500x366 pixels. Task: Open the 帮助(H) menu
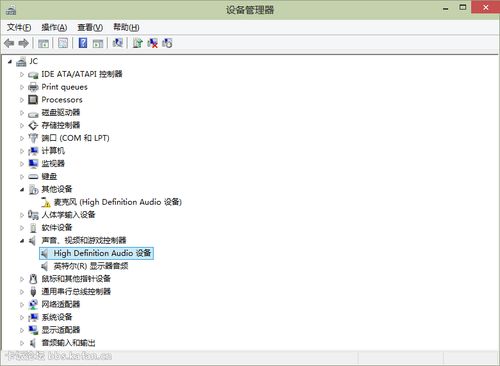[x=126, y=27]
